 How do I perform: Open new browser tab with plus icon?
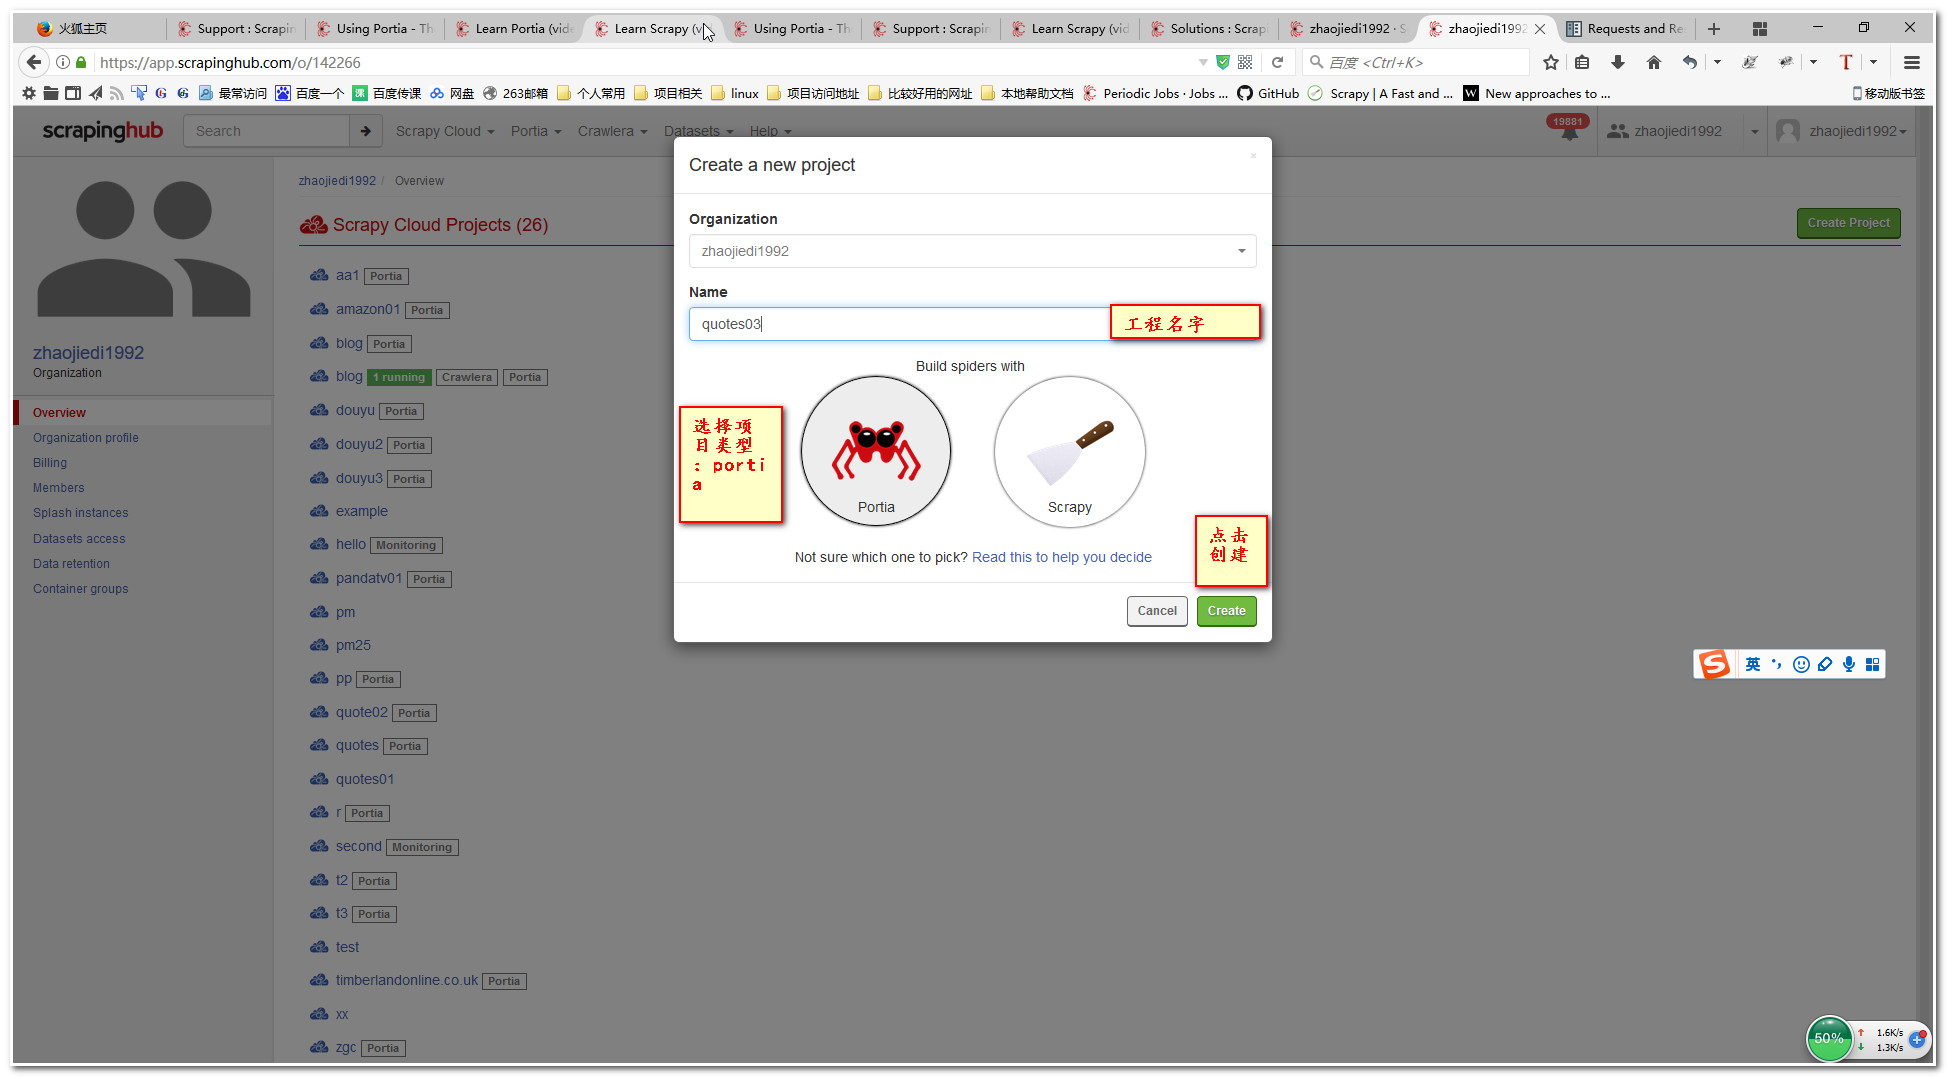pyautogui.click(x=1714, y=28)
